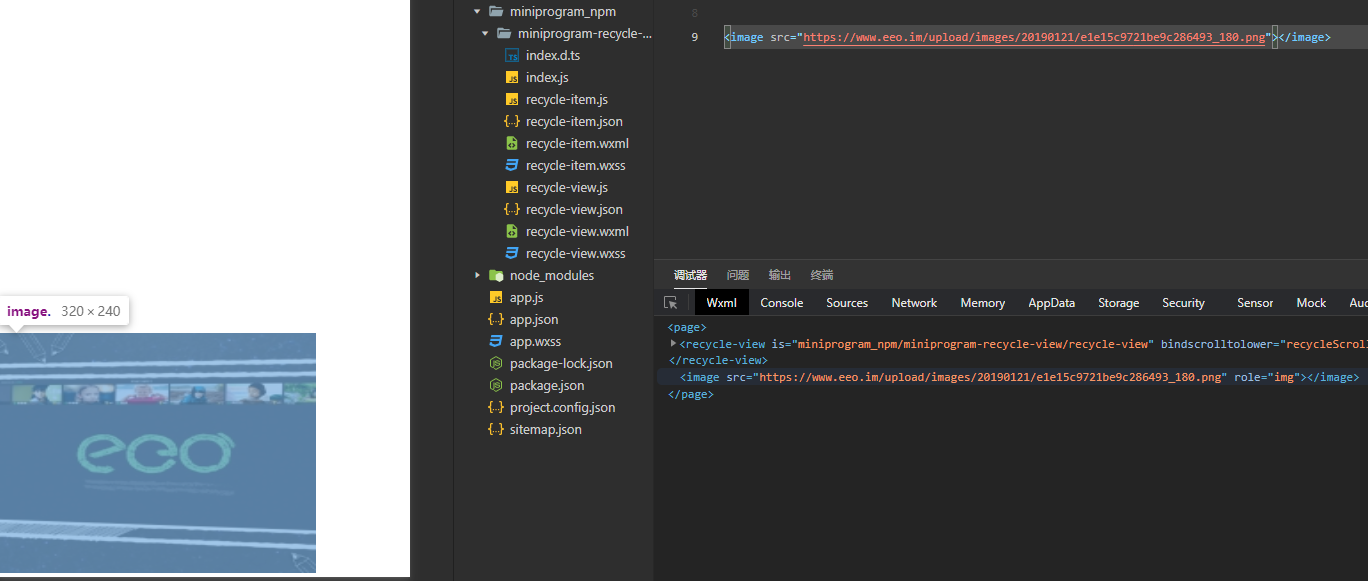Viewport: 1368px width, 581px height.
Task: Select the image element row in Wxml tree
Action: click(1011, 377)
